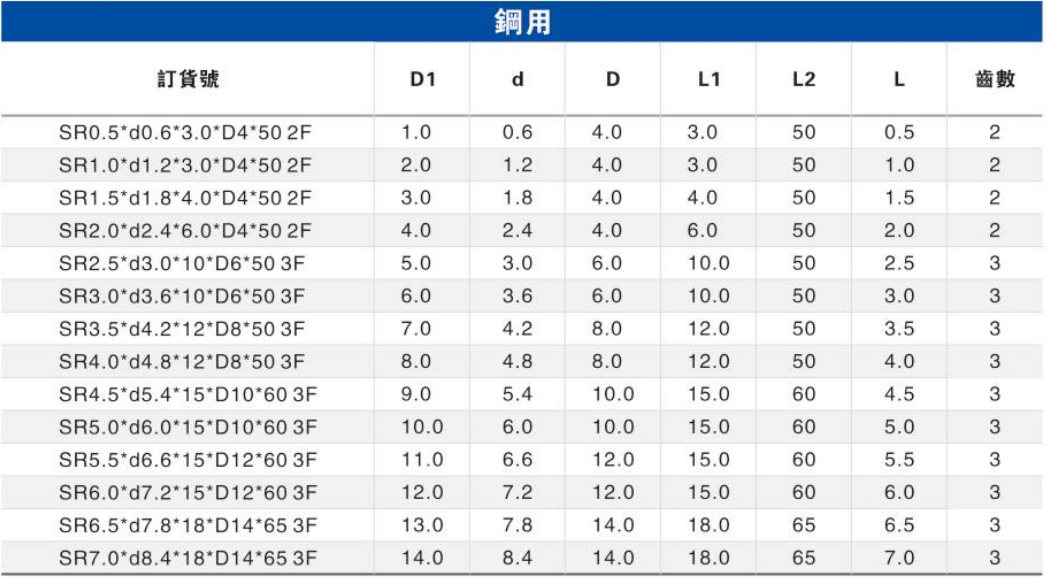
Task: Select order number SR0.5*d0.6*3.0*D4*50 2F
Action: [x=185, y=133]
